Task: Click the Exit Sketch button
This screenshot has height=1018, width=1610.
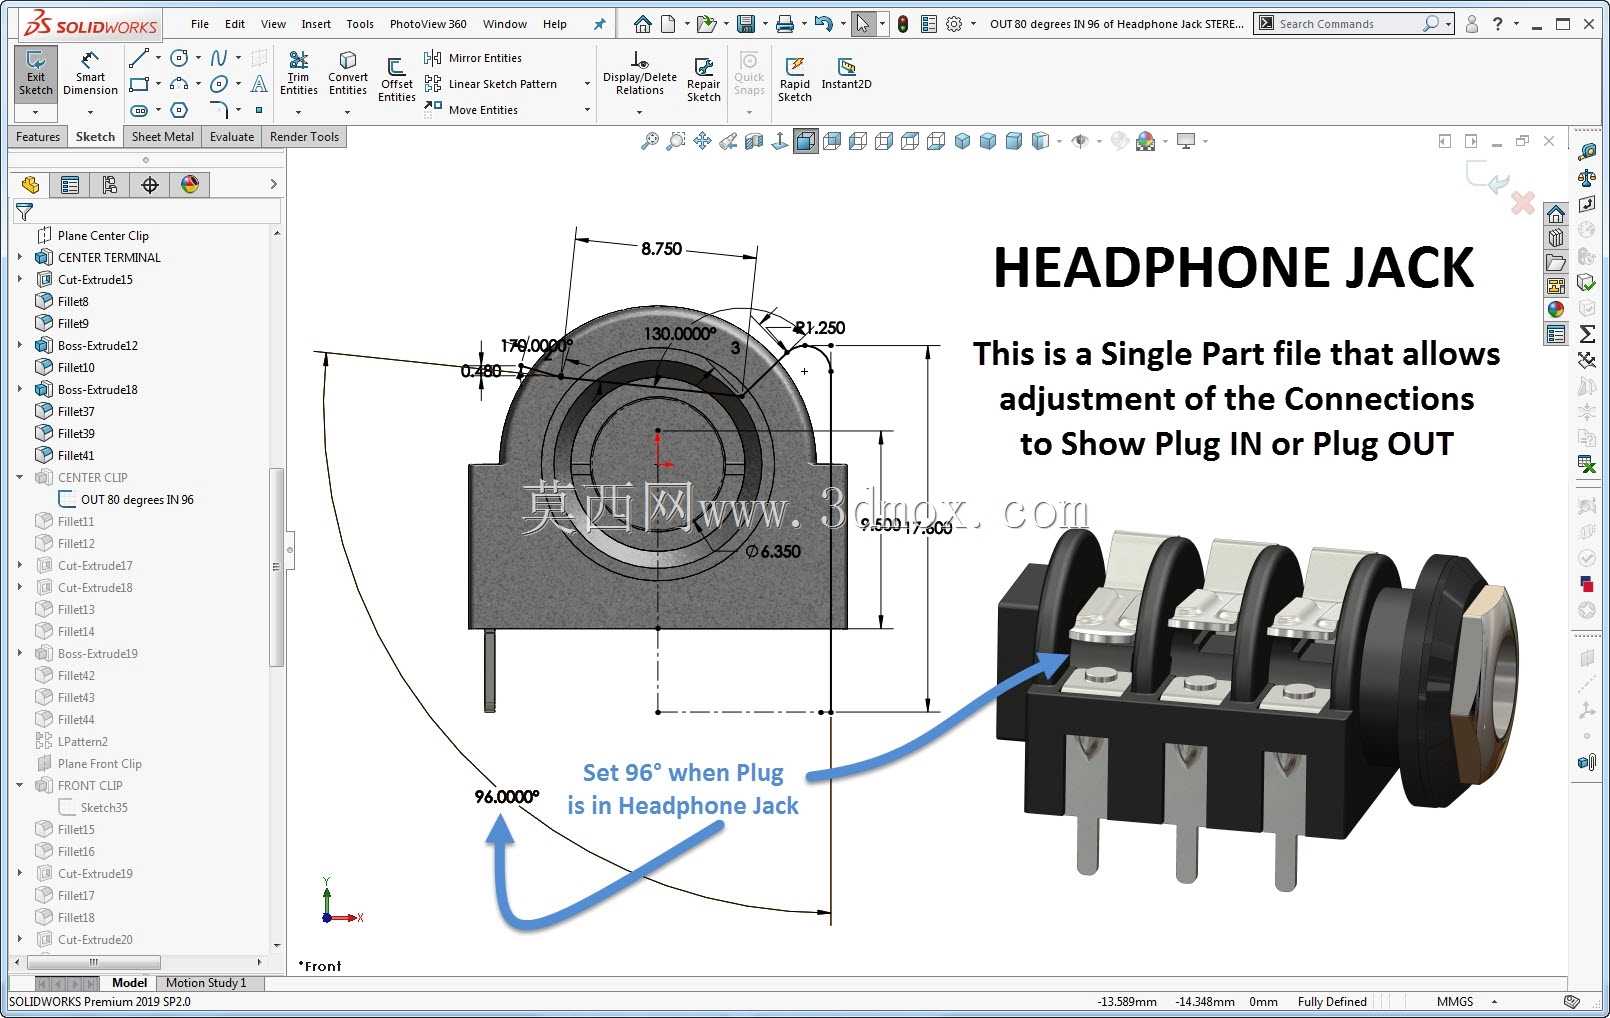Action: point(36,73)
